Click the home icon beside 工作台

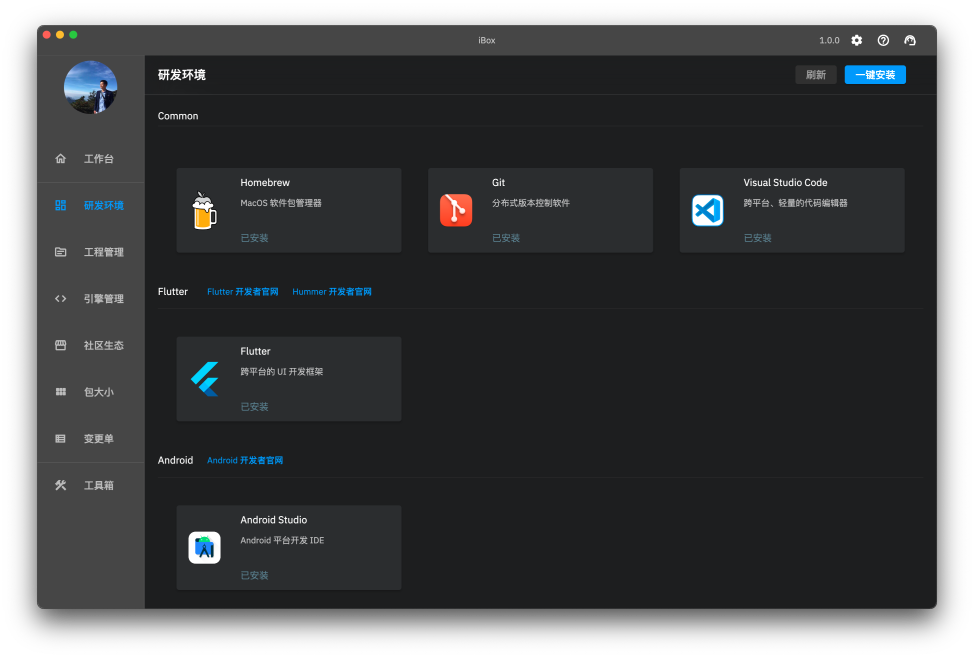click(60, 158)
